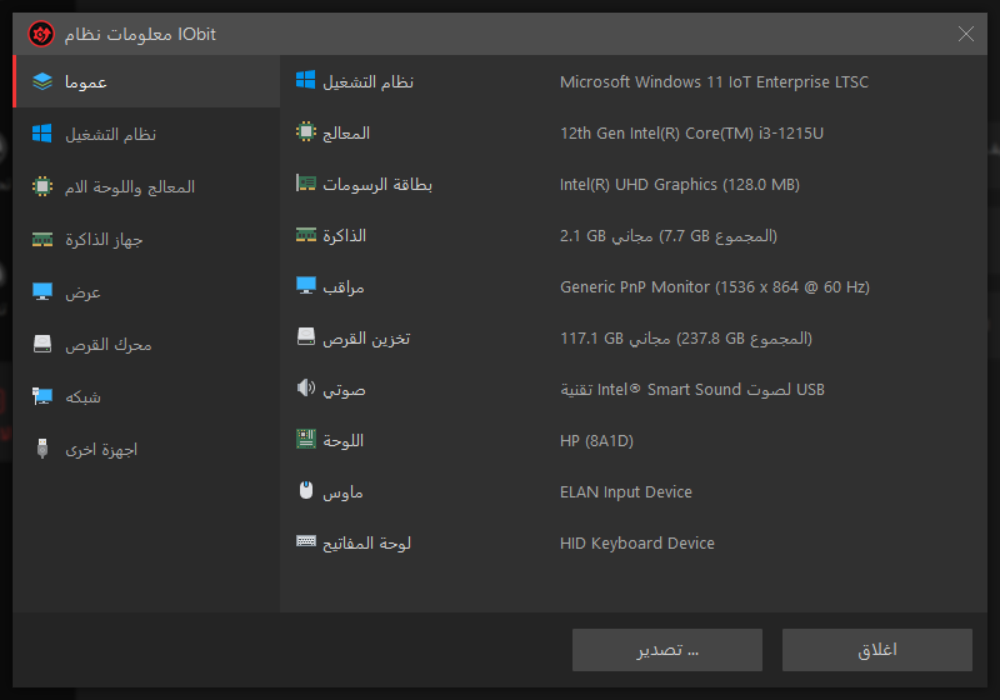Go to the شبكه network section
Screen dimensions: 1000x700
click(x=147, y=397)
